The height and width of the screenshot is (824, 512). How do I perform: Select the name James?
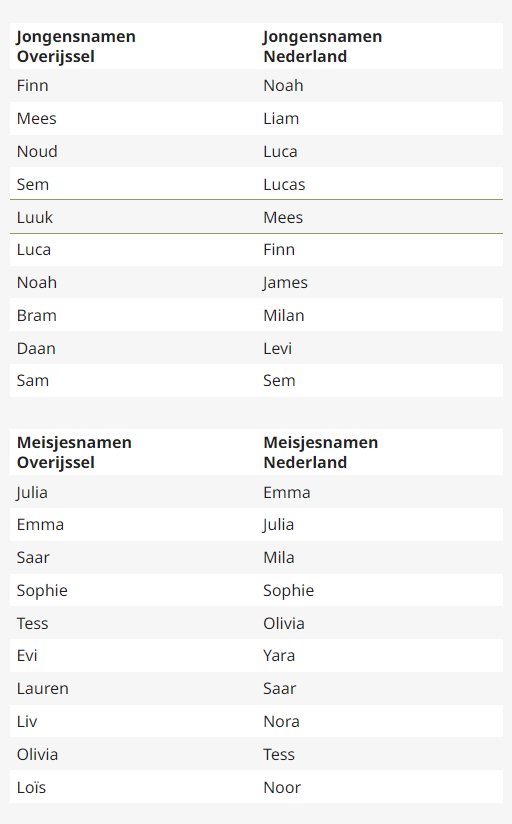tap(285, 283)
